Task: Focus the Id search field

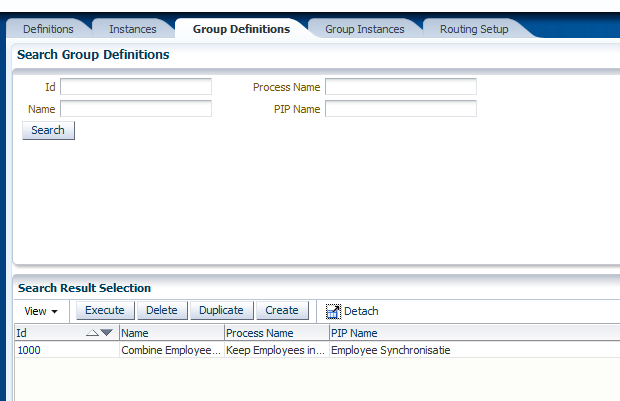Action: click(136, 87)
